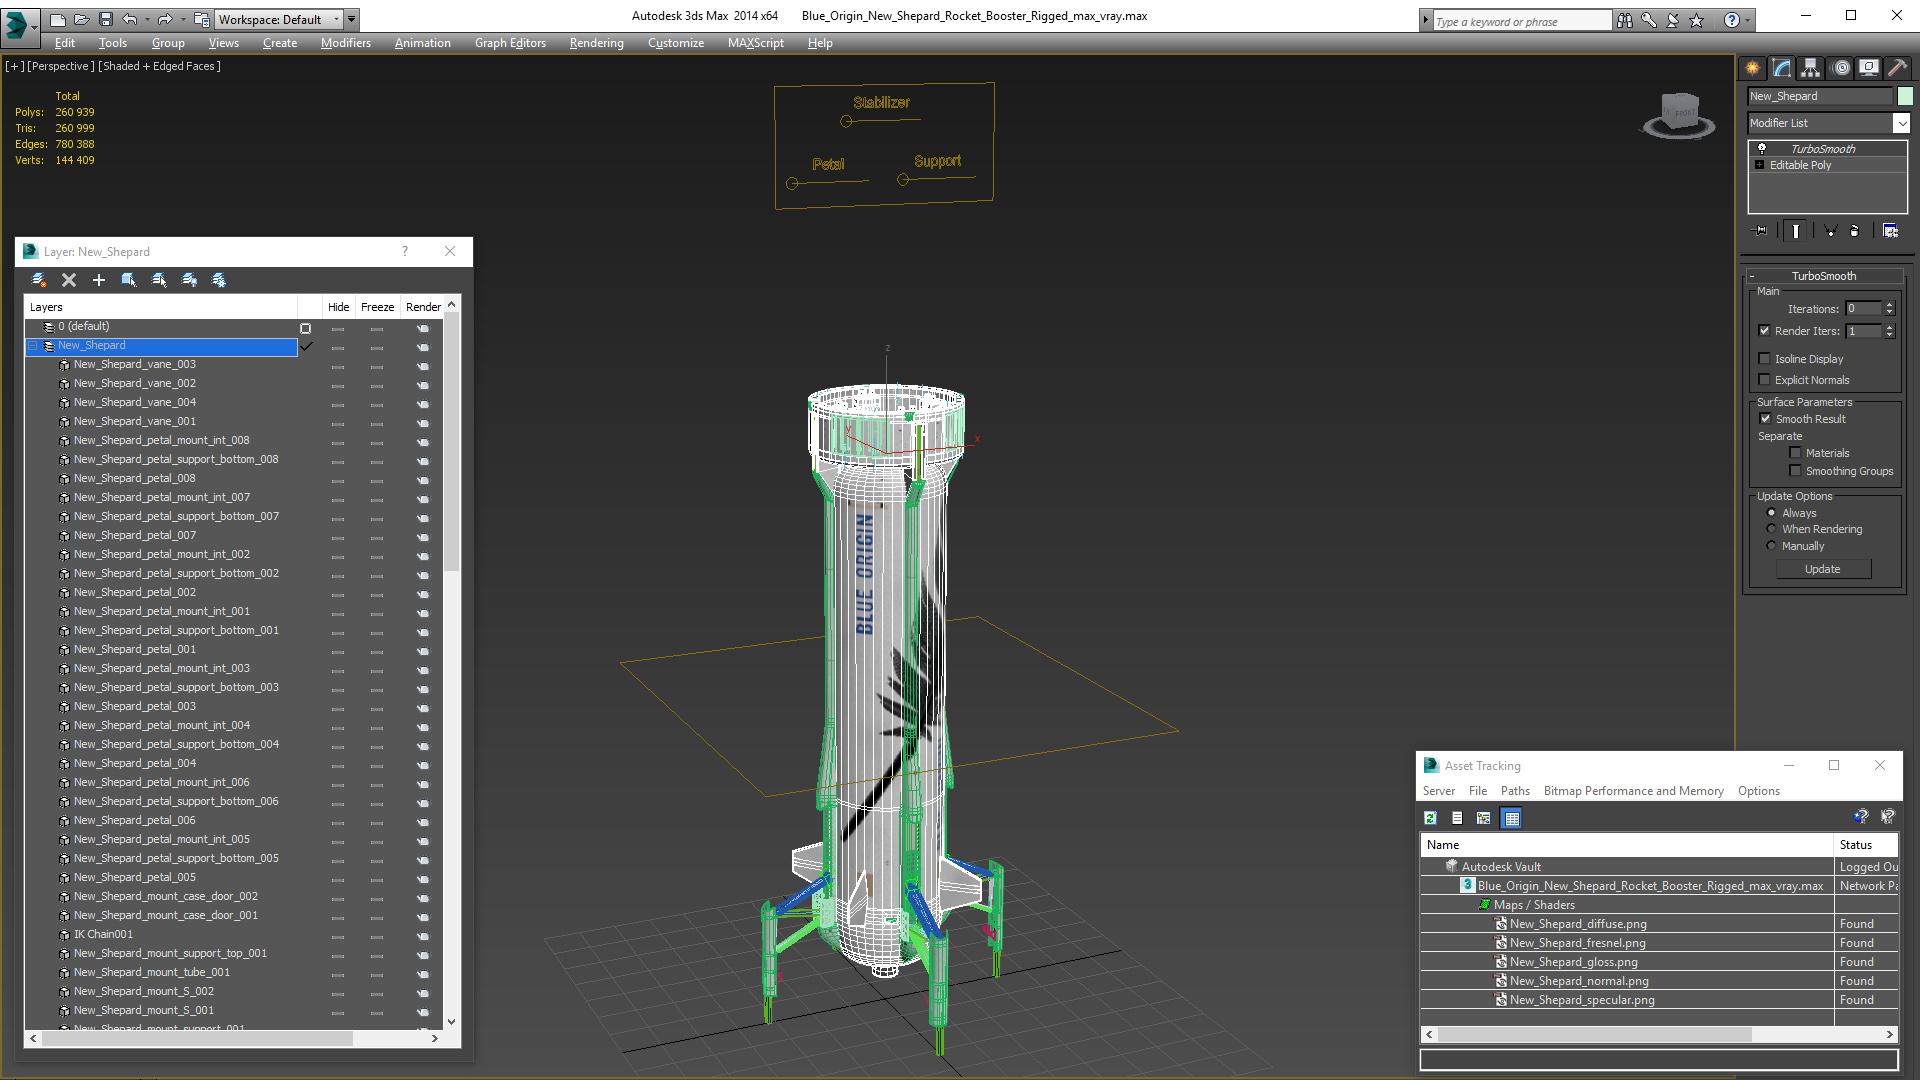The width and height of the screenshot is (1920, 1080).
Task: Open the Paths menu in the Asset Tracking window
Action: (x=1515, y=791)
